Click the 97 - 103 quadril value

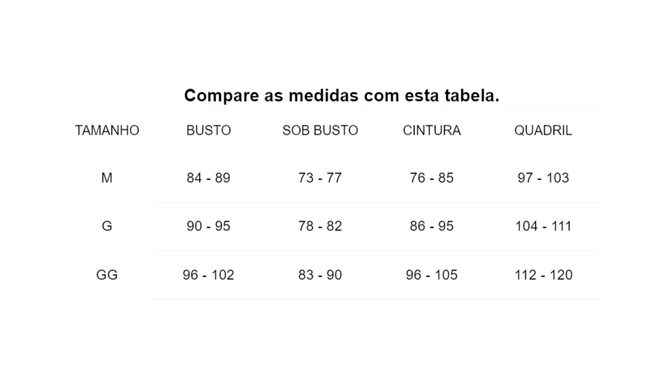543,178
